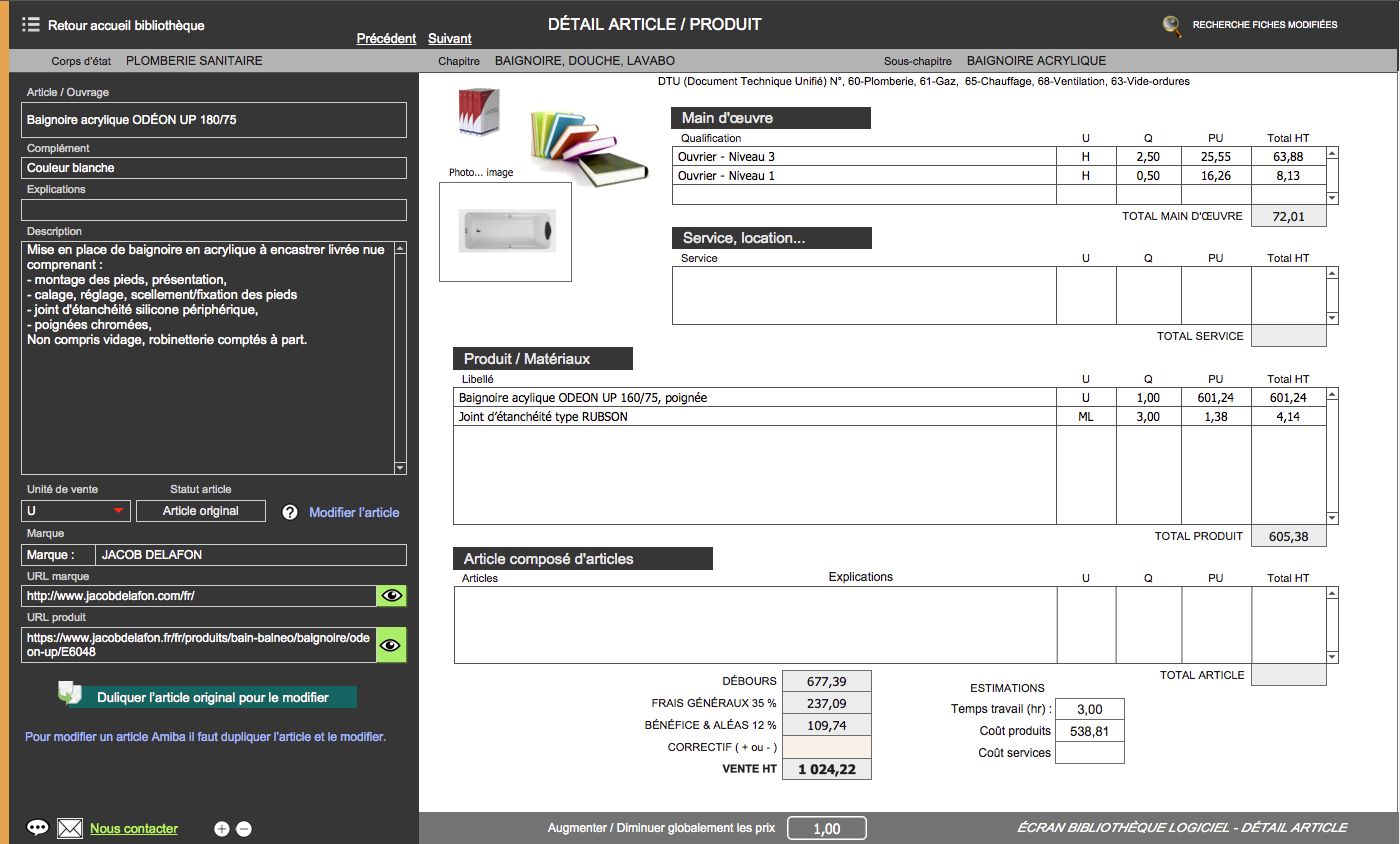1400x844 pixels.
Task: View URL produit with eye button
Action: tap(391, 645)
